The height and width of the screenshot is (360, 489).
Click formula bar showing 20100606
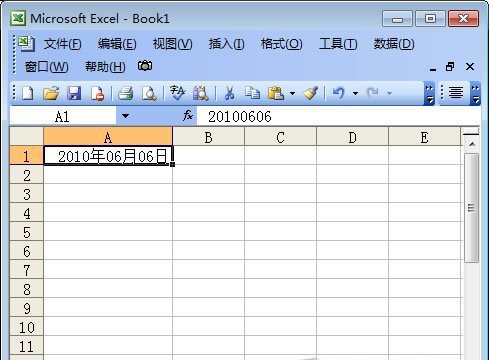pos(338,116)
